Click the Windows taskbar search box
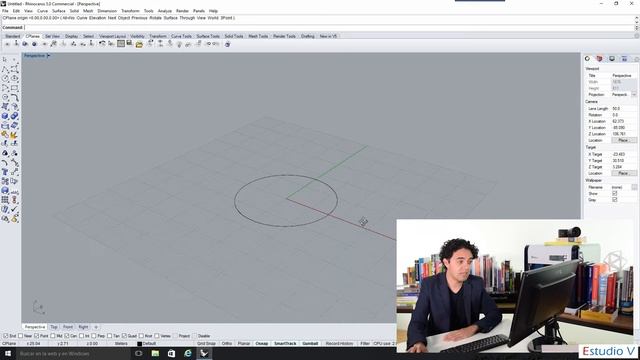The image size is (640, 360). click(x=72, y=353)
